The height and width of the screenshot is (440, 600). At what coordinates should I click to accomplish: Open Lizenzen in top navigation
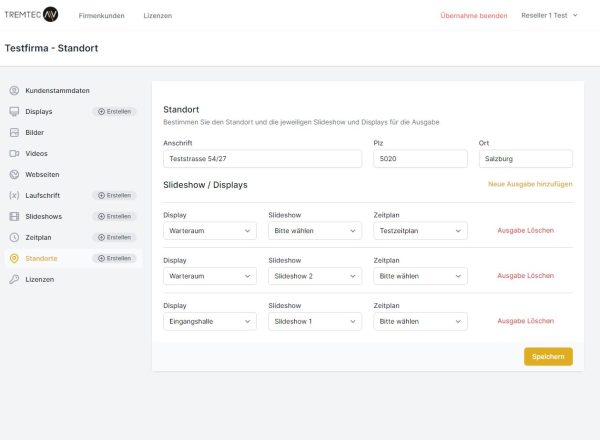click(x=157, y=16)
